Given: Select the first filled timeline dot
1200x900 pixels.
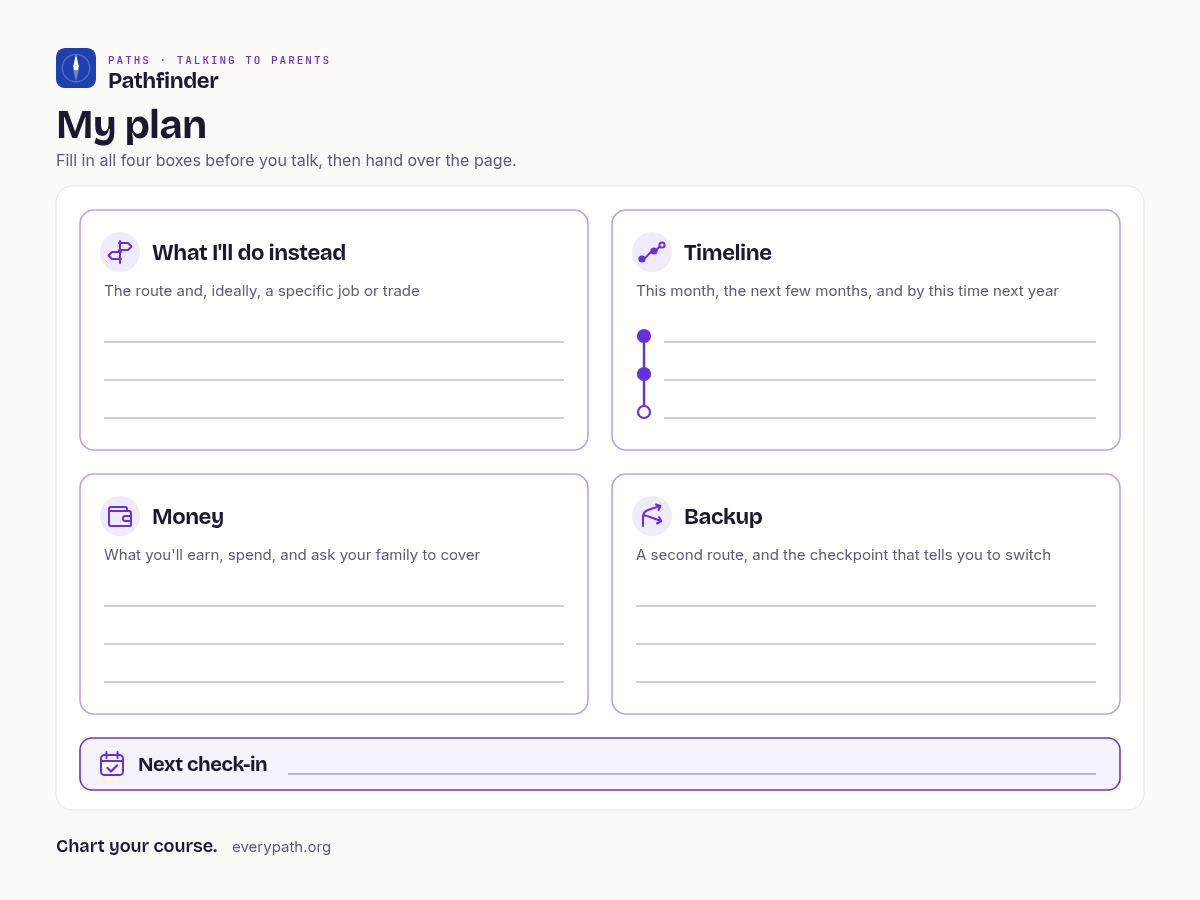Looking at the screenshot, I should click(644, 336).
